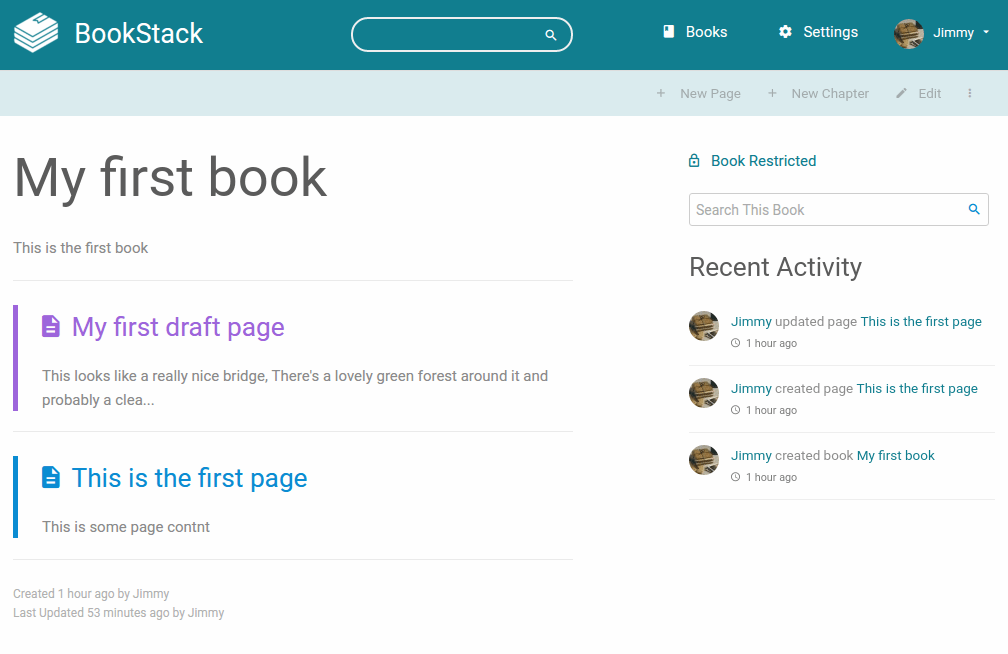The width and height of the screenshot is (1008, 654).
Task: Click '1 hour ago' under created book activity
Action: [x=771, y=477]
